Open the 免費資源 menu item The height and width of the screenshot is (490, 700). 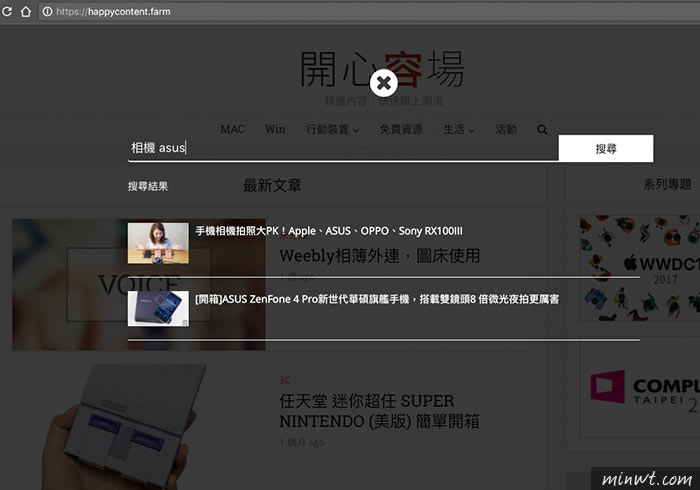(x=401, y=129)
